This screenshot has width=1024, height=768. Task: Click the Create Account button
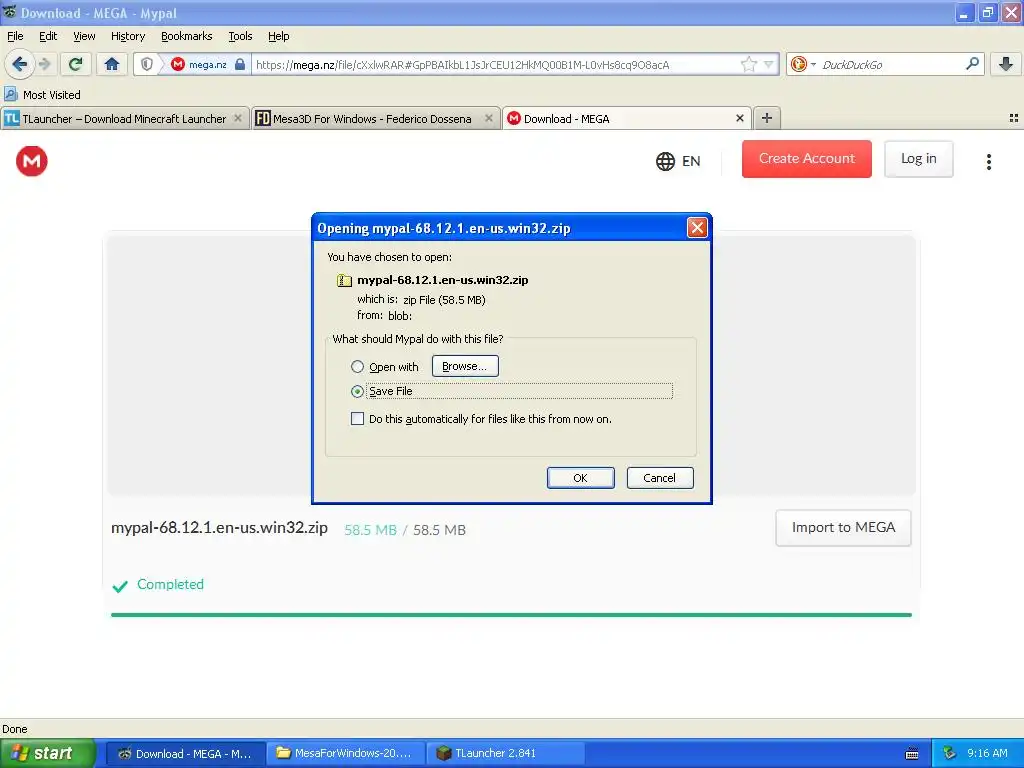(x=807, y=159)
